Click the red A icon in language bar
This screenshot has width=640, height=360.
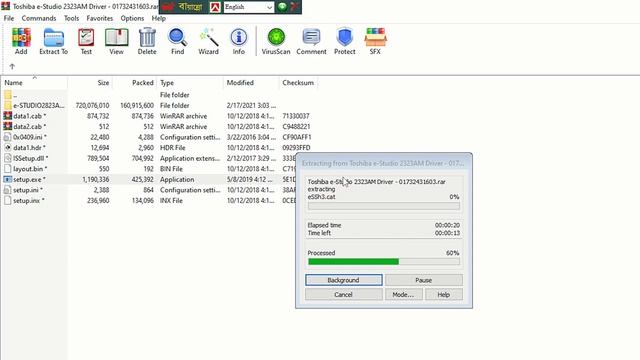point(215,7)
